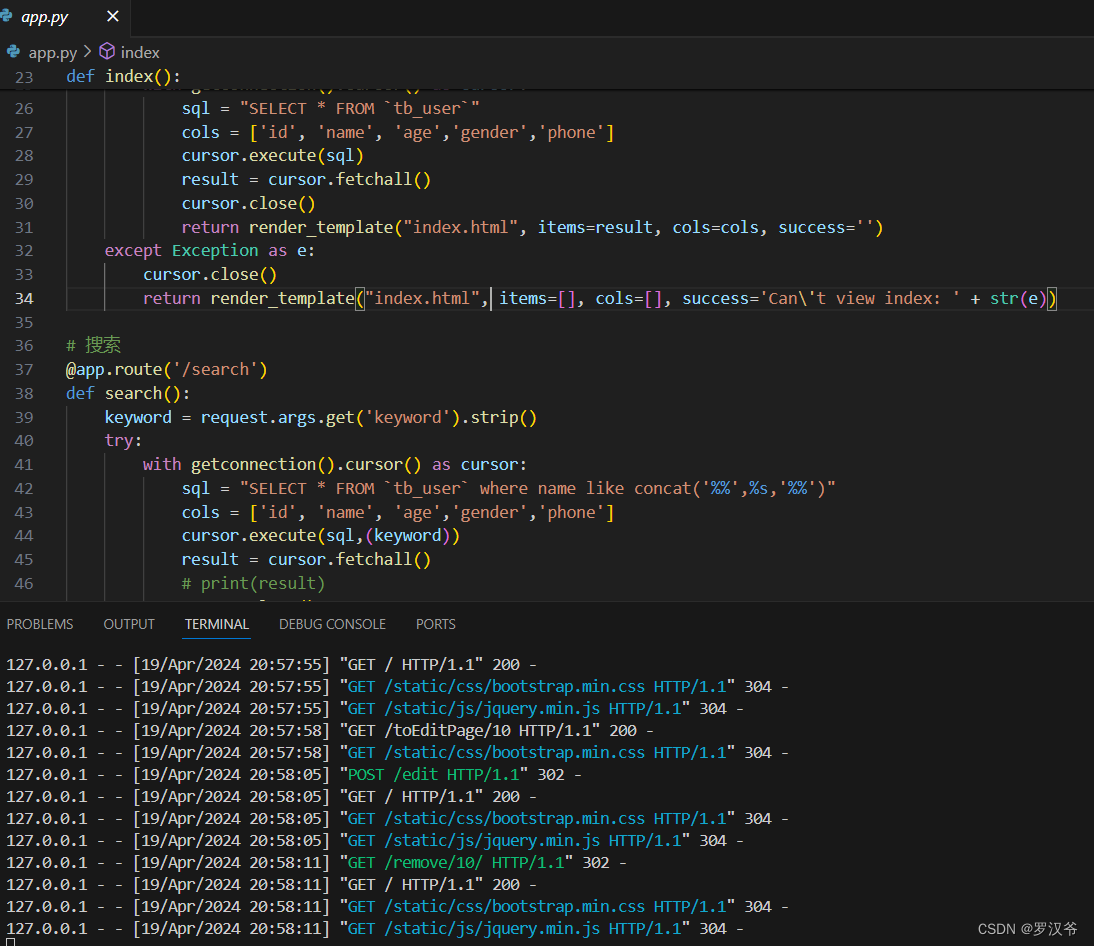Screen dimensions: 1094x946
Task: Click '# print(result)' comment line
Action: coord(253,583)
